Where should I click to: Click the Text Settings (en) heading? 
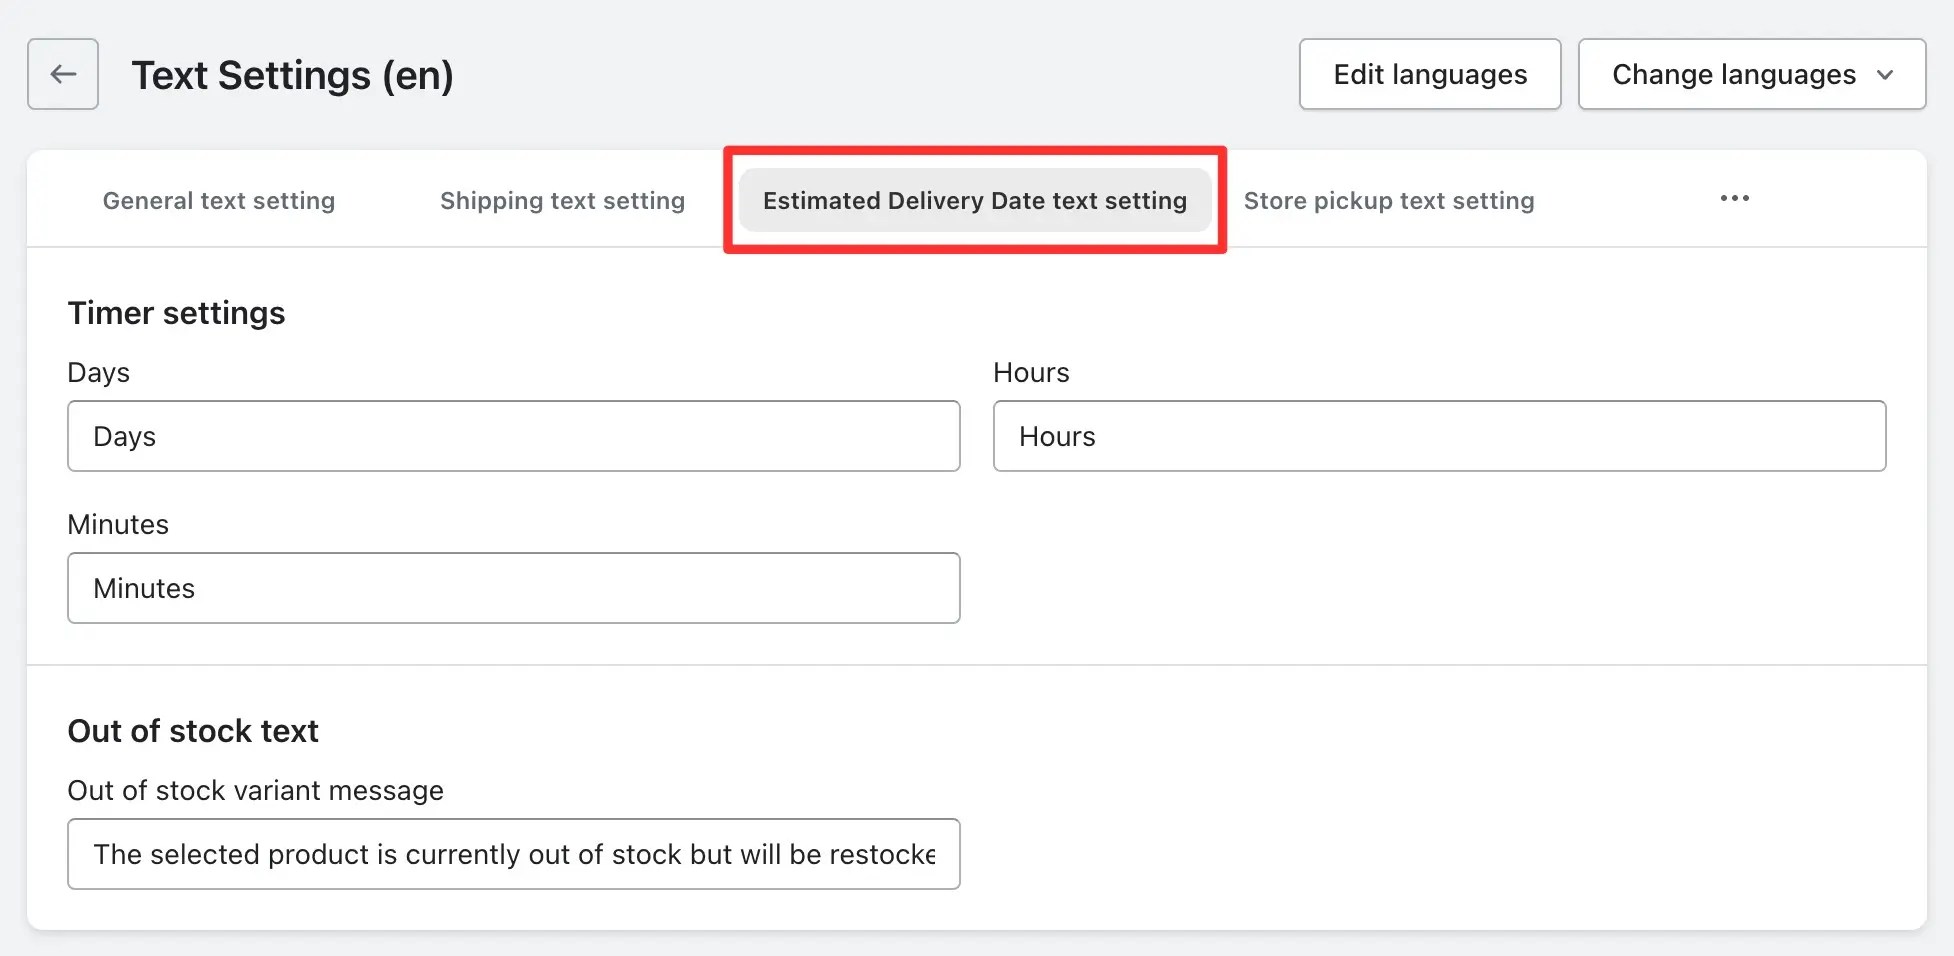tap(294, 74)
